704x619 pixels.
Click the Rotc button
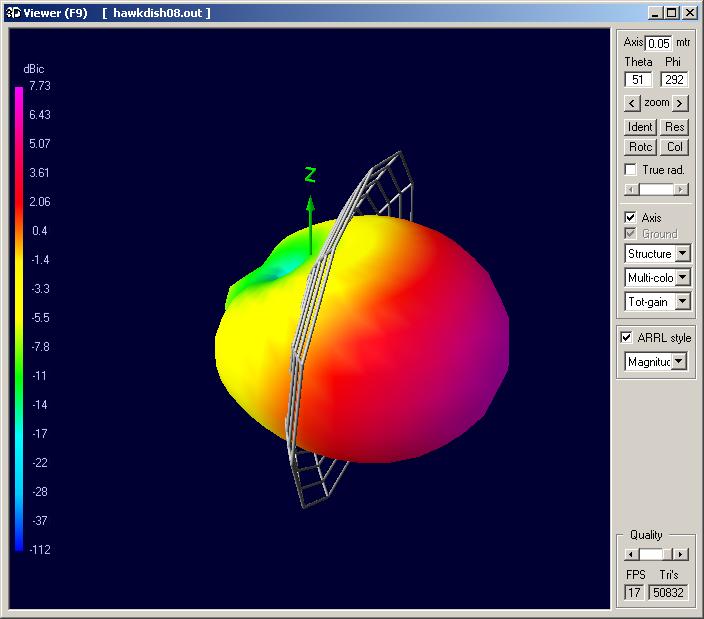(x=640, y=147)
